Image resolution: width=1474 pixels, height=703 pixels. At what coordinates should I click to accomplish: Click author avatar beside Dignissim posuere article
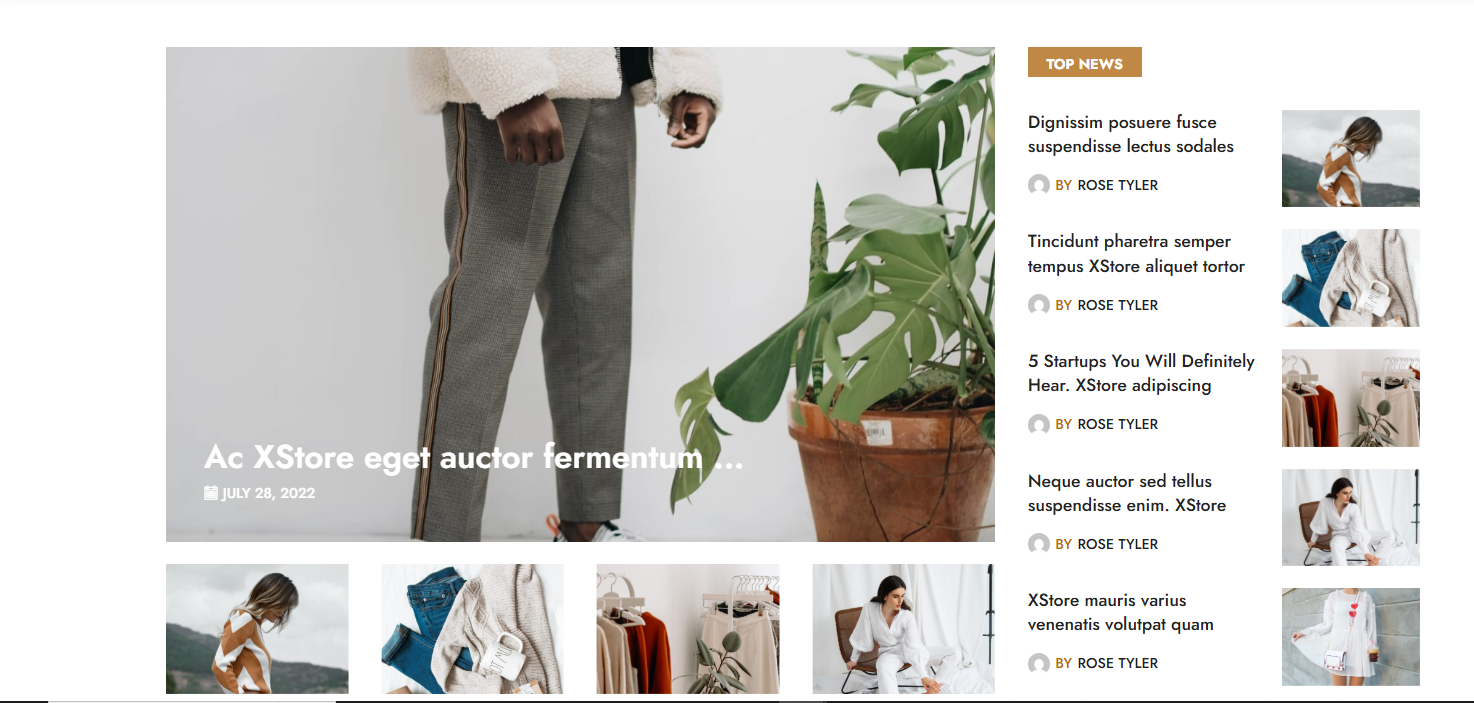coord(1039,185)
